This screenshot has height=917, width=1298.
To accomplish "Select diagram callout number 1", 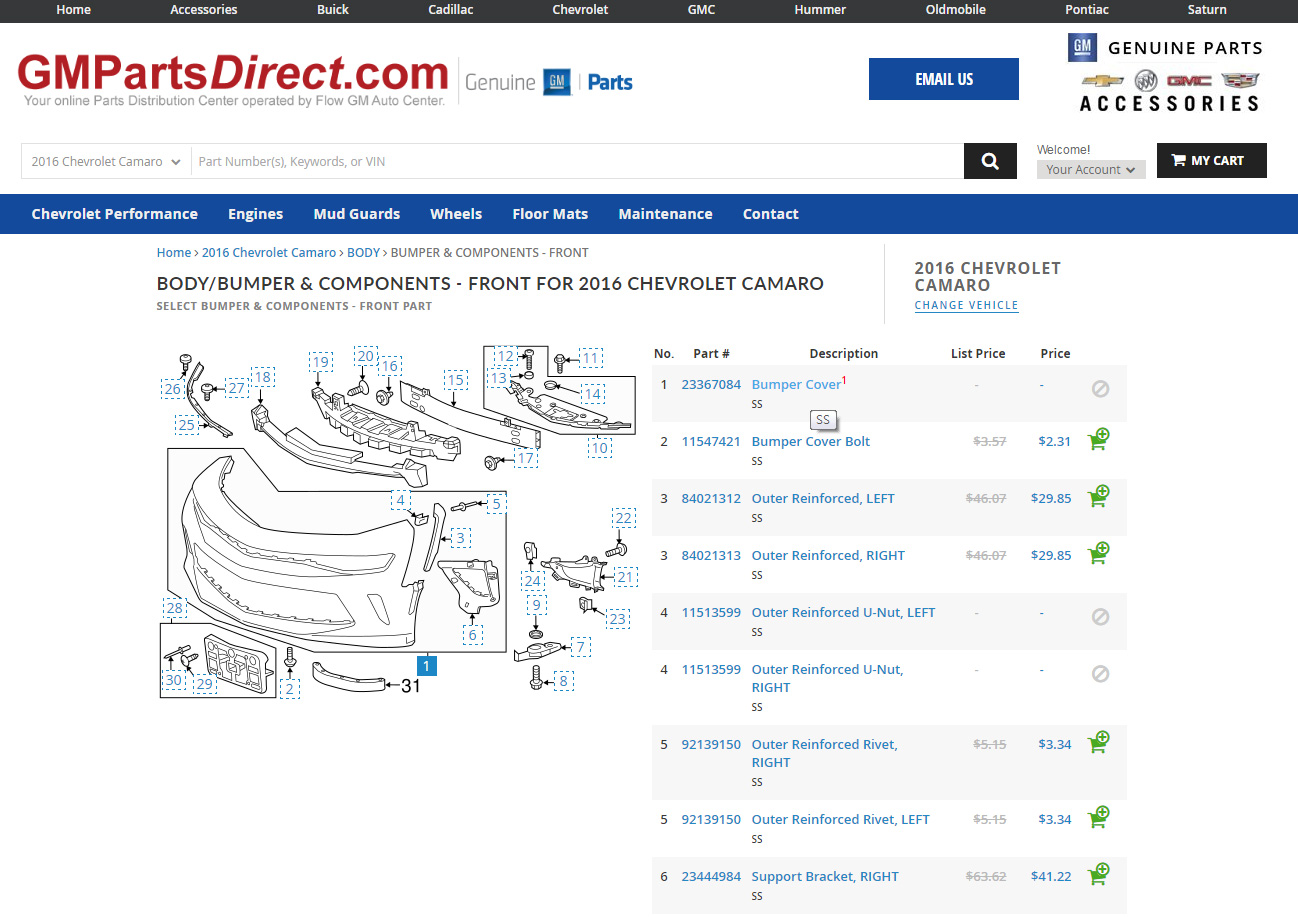I will (x=427, y=666).
